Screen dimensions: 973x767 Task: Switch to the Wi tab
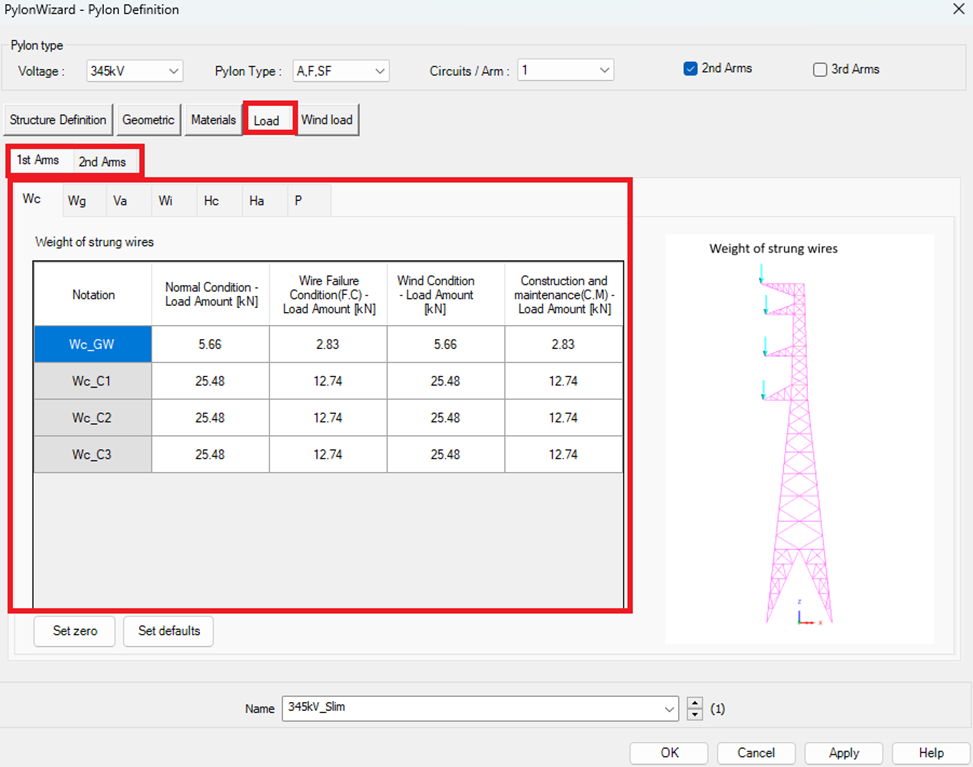(x=165, y=200)
